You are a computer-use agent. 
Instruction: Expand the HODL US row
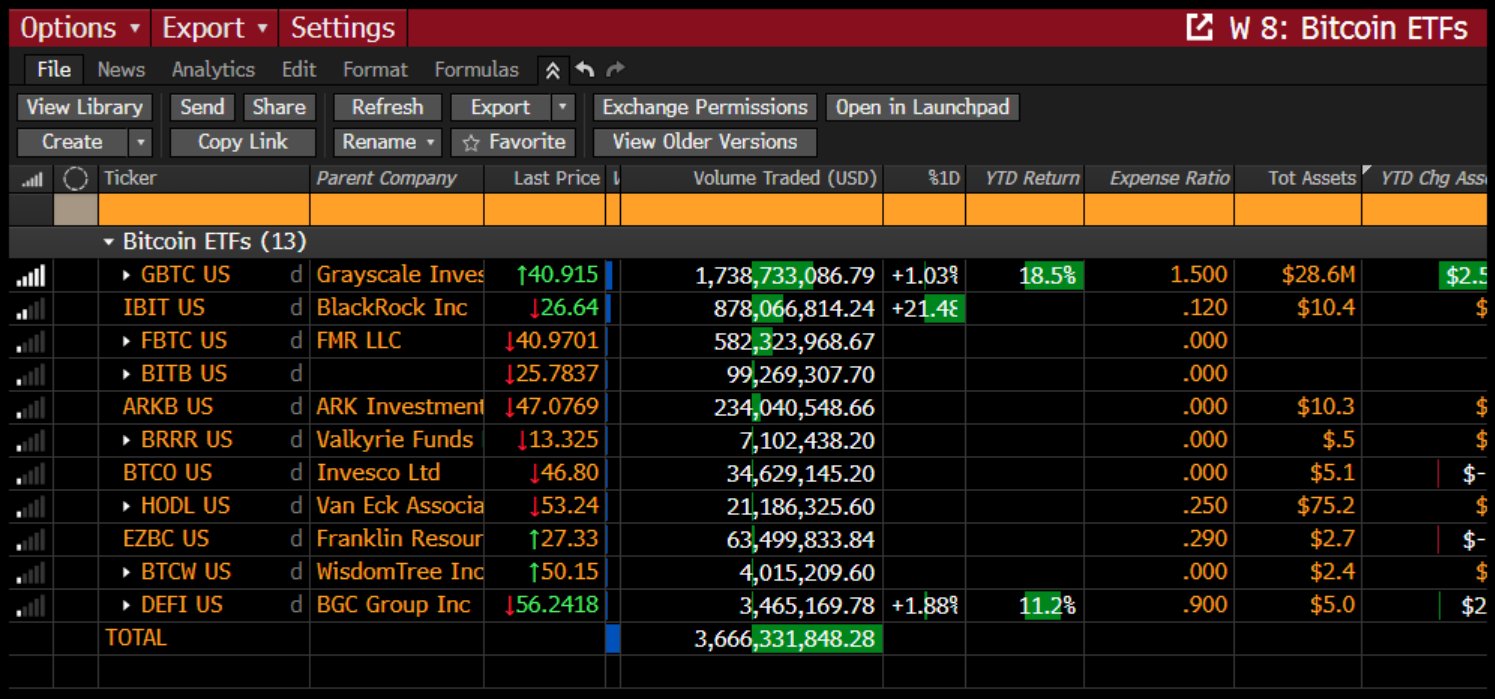click(127, 506)
